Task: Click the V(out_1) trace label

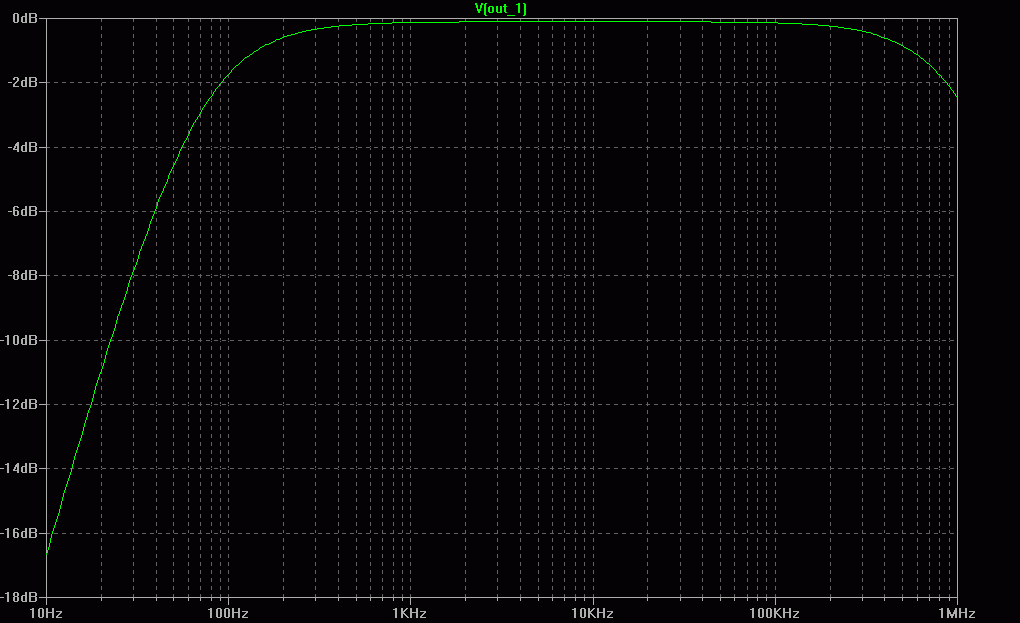Action: 500,8
